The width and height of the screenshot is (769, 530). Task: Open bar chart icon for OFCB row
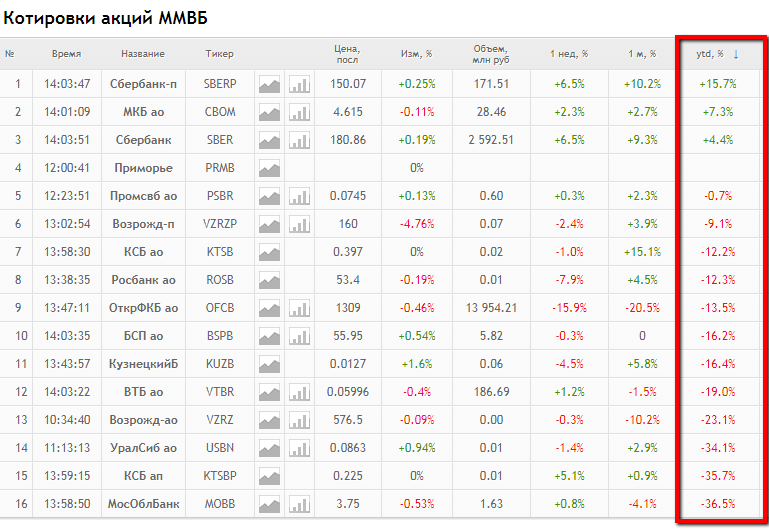pos(299,308)
